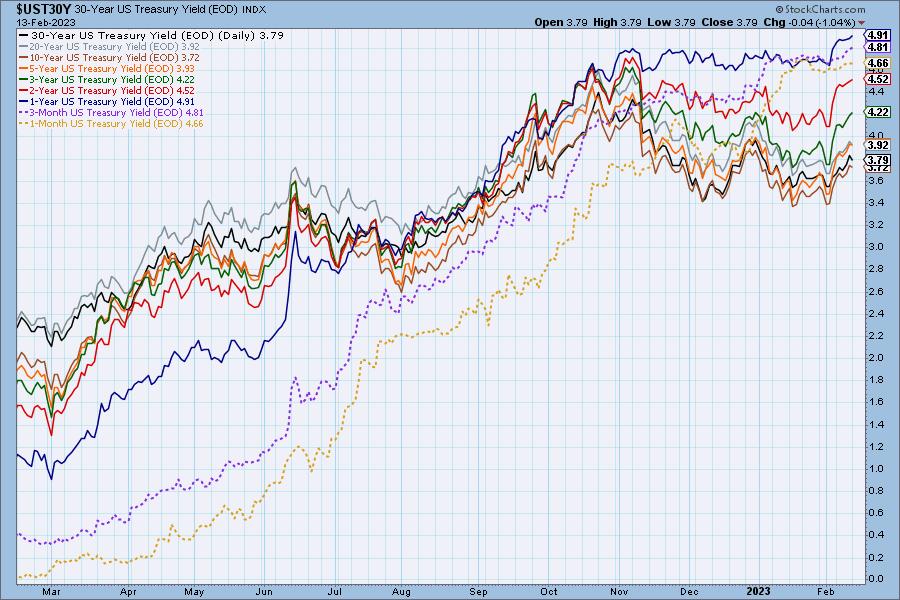Click the 0.8 tick on the yield axis

[876, 490]
